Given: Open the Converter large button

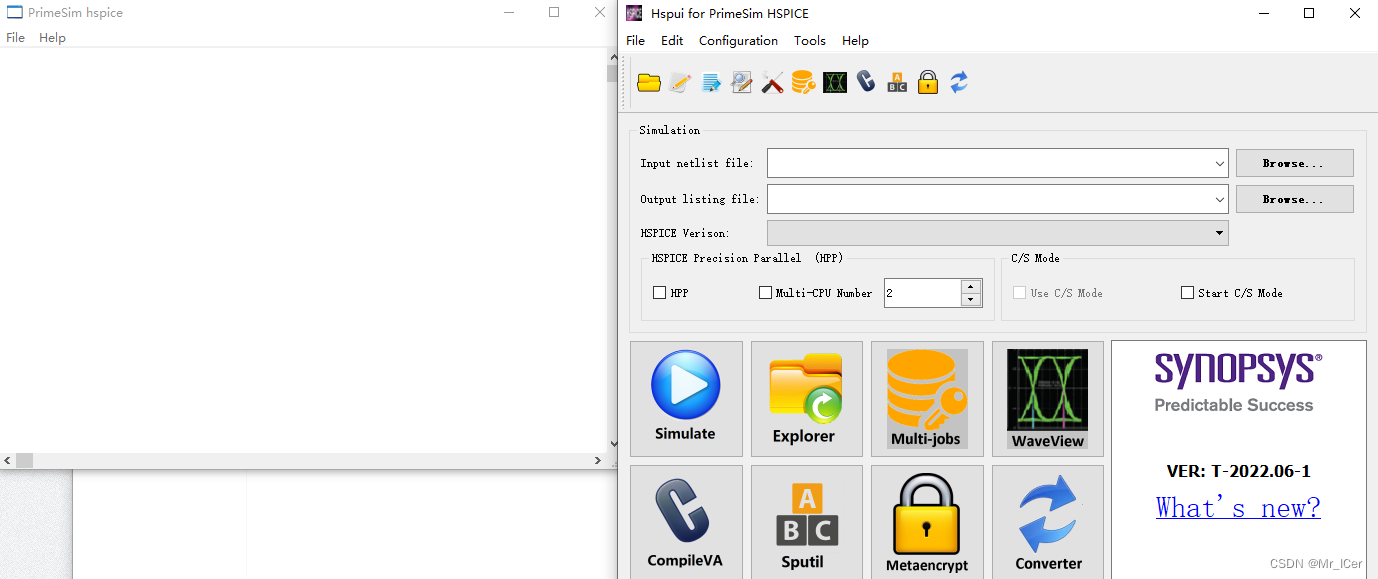Looking at the screenshot, I should pyautogui.click(x=1048, y=522).
